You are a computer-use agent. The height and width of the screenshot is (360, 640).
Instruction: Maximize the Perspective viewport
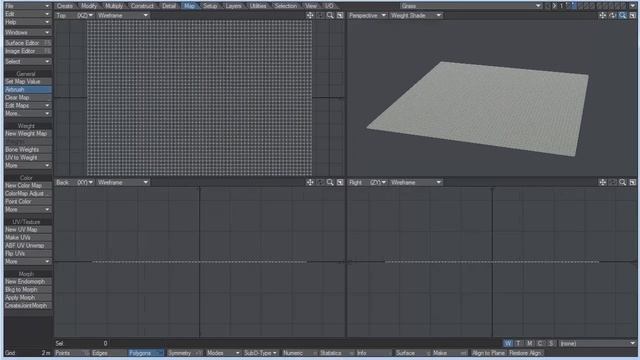pyautogui.click(x=633, y=16)
